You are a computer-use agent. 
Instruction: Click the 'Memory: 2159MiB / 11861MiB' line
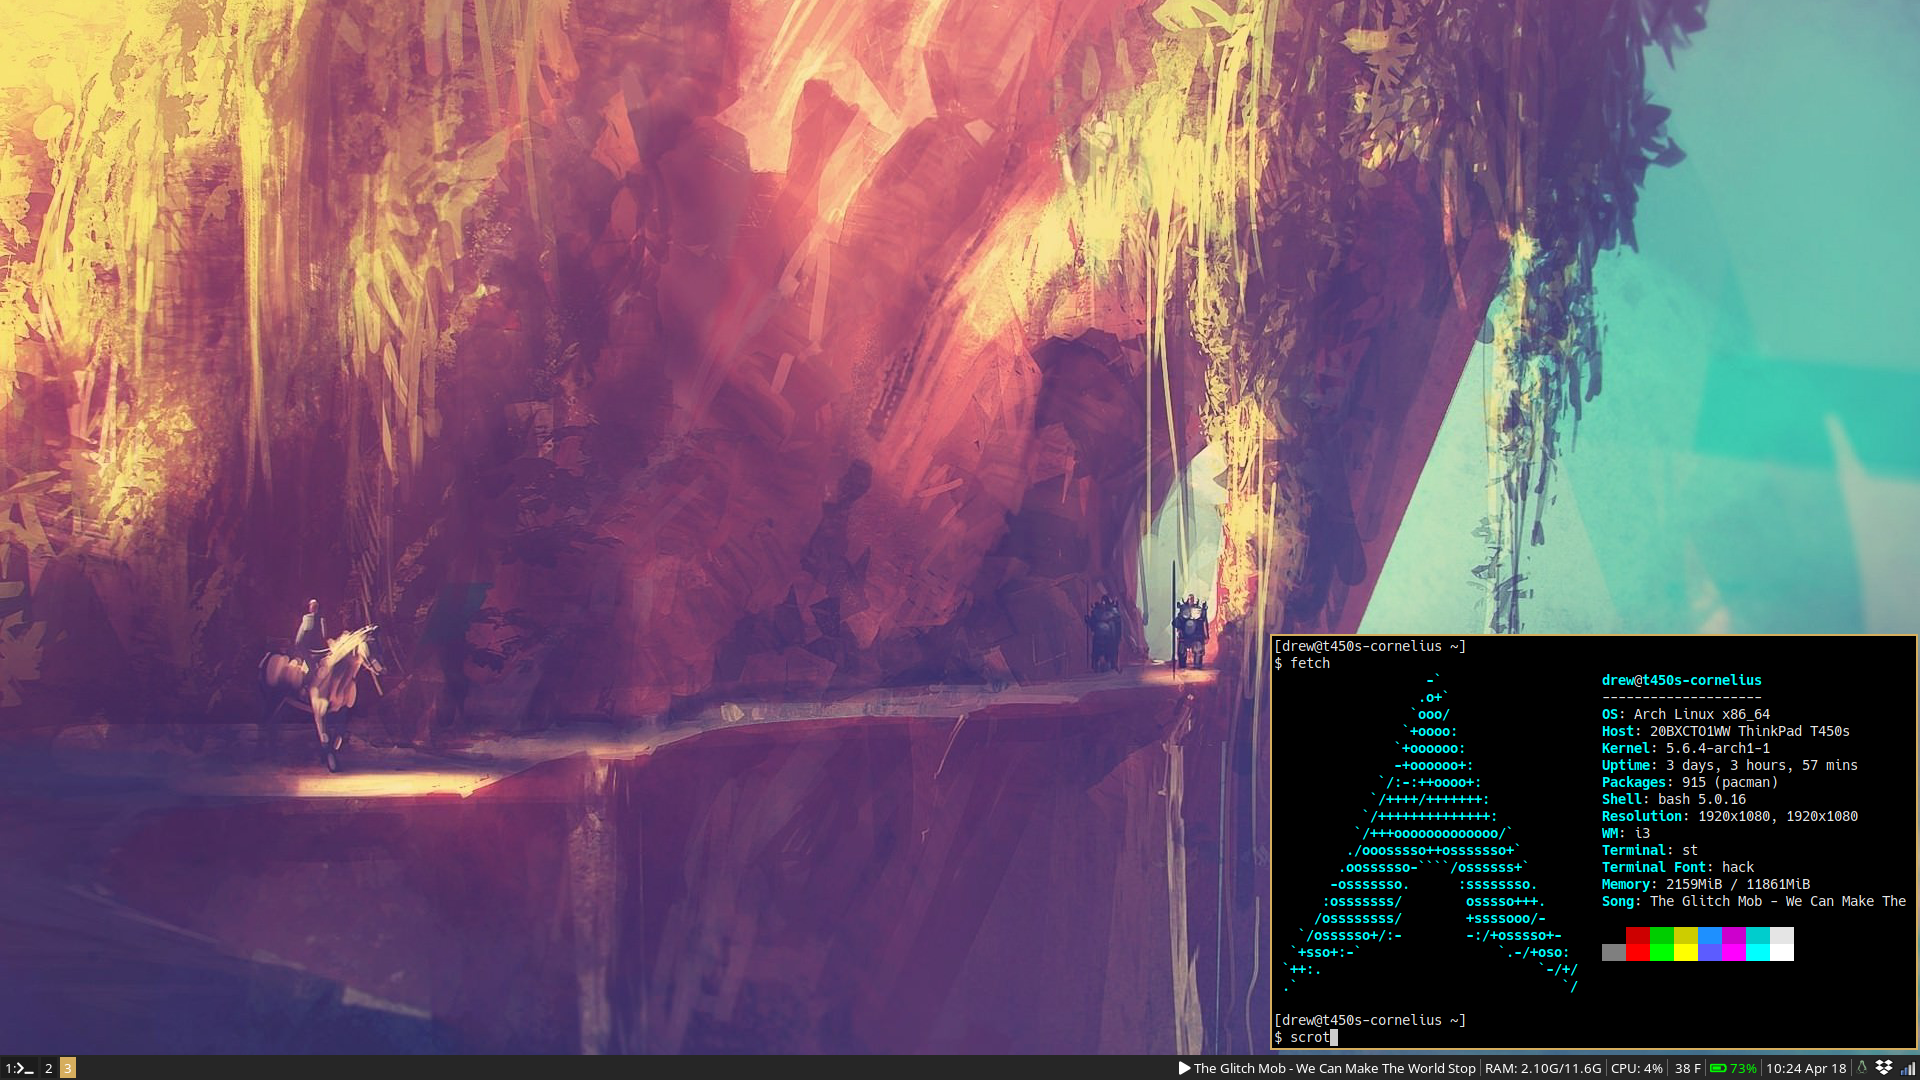coord(1705,884)
